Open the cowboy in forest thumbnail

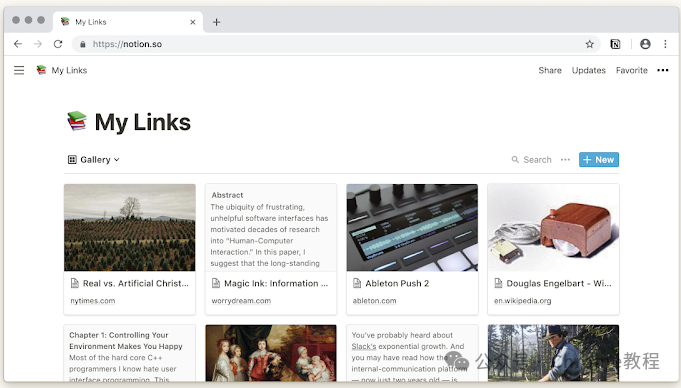[x=553, y=353]
